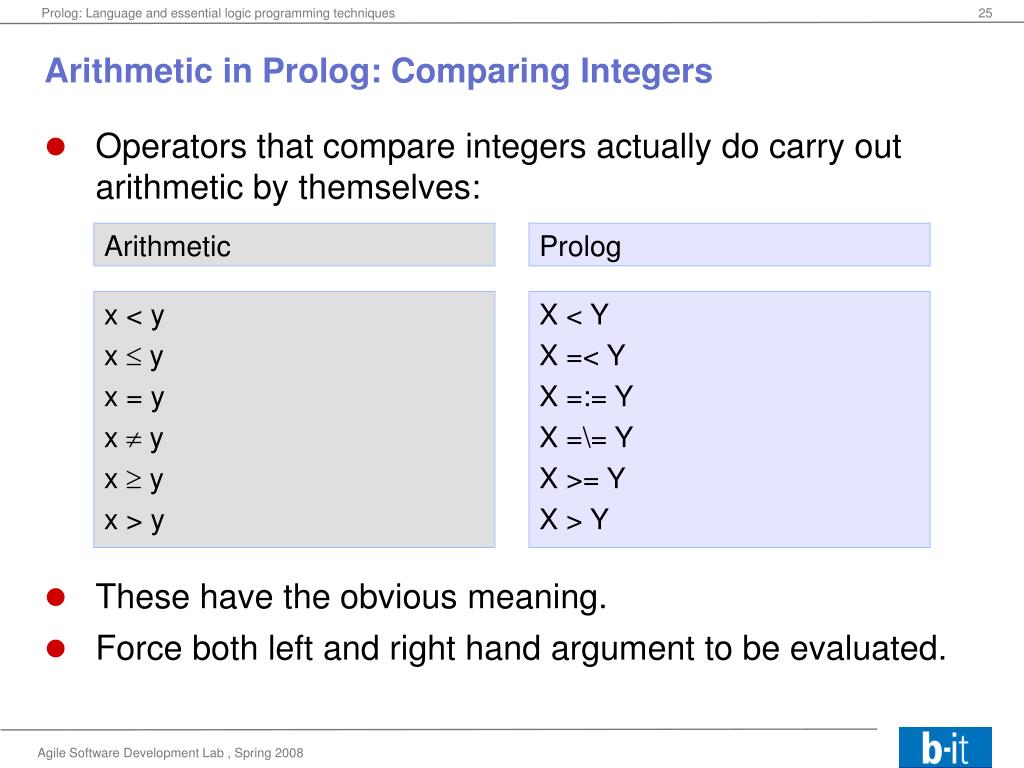The image size is (1024, 768).
Task: Click the X =:= Y expression
Action: (586, 396)
